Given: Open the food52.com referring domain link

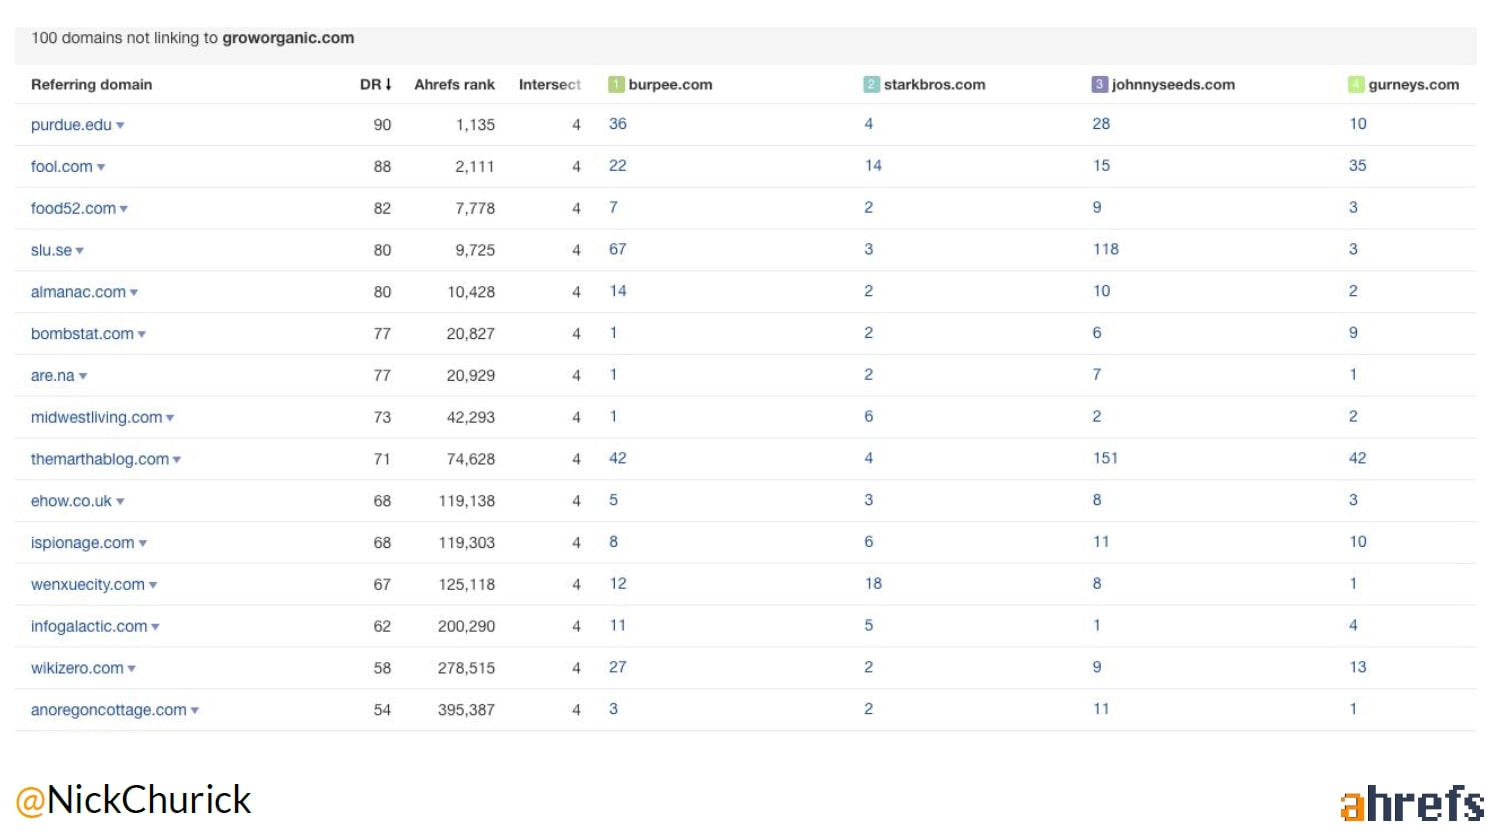Looking at the screenshot, I should click(73, 209).
